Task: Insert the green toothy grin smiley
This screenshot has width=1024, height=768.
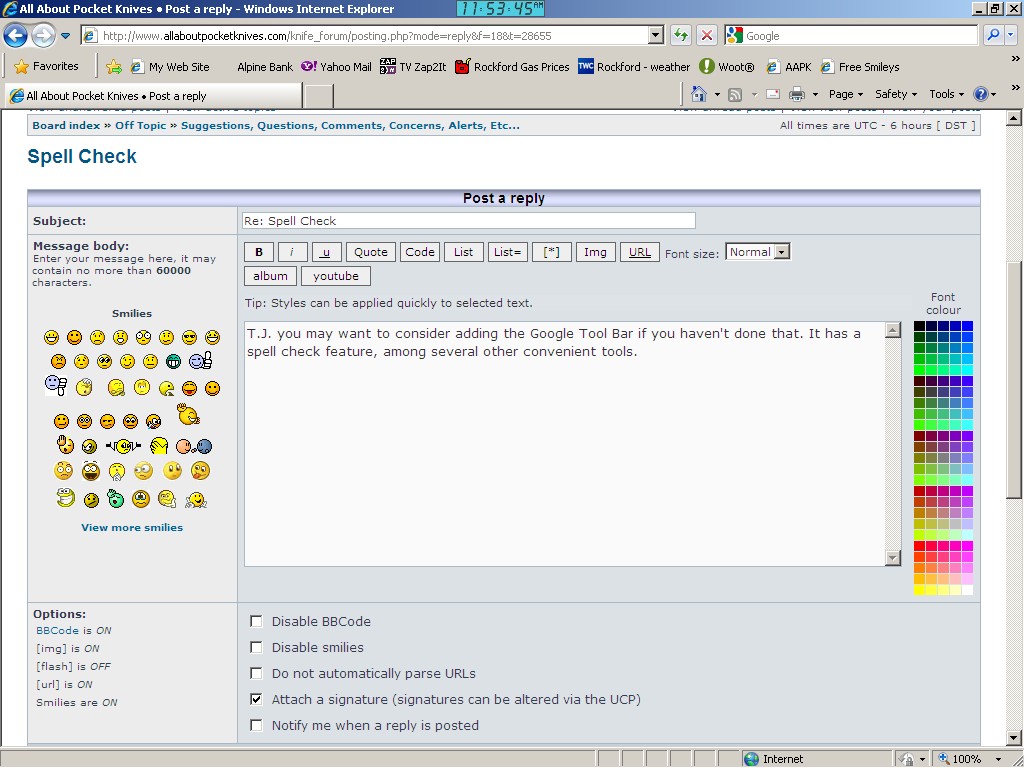Action: click(173, 361)
